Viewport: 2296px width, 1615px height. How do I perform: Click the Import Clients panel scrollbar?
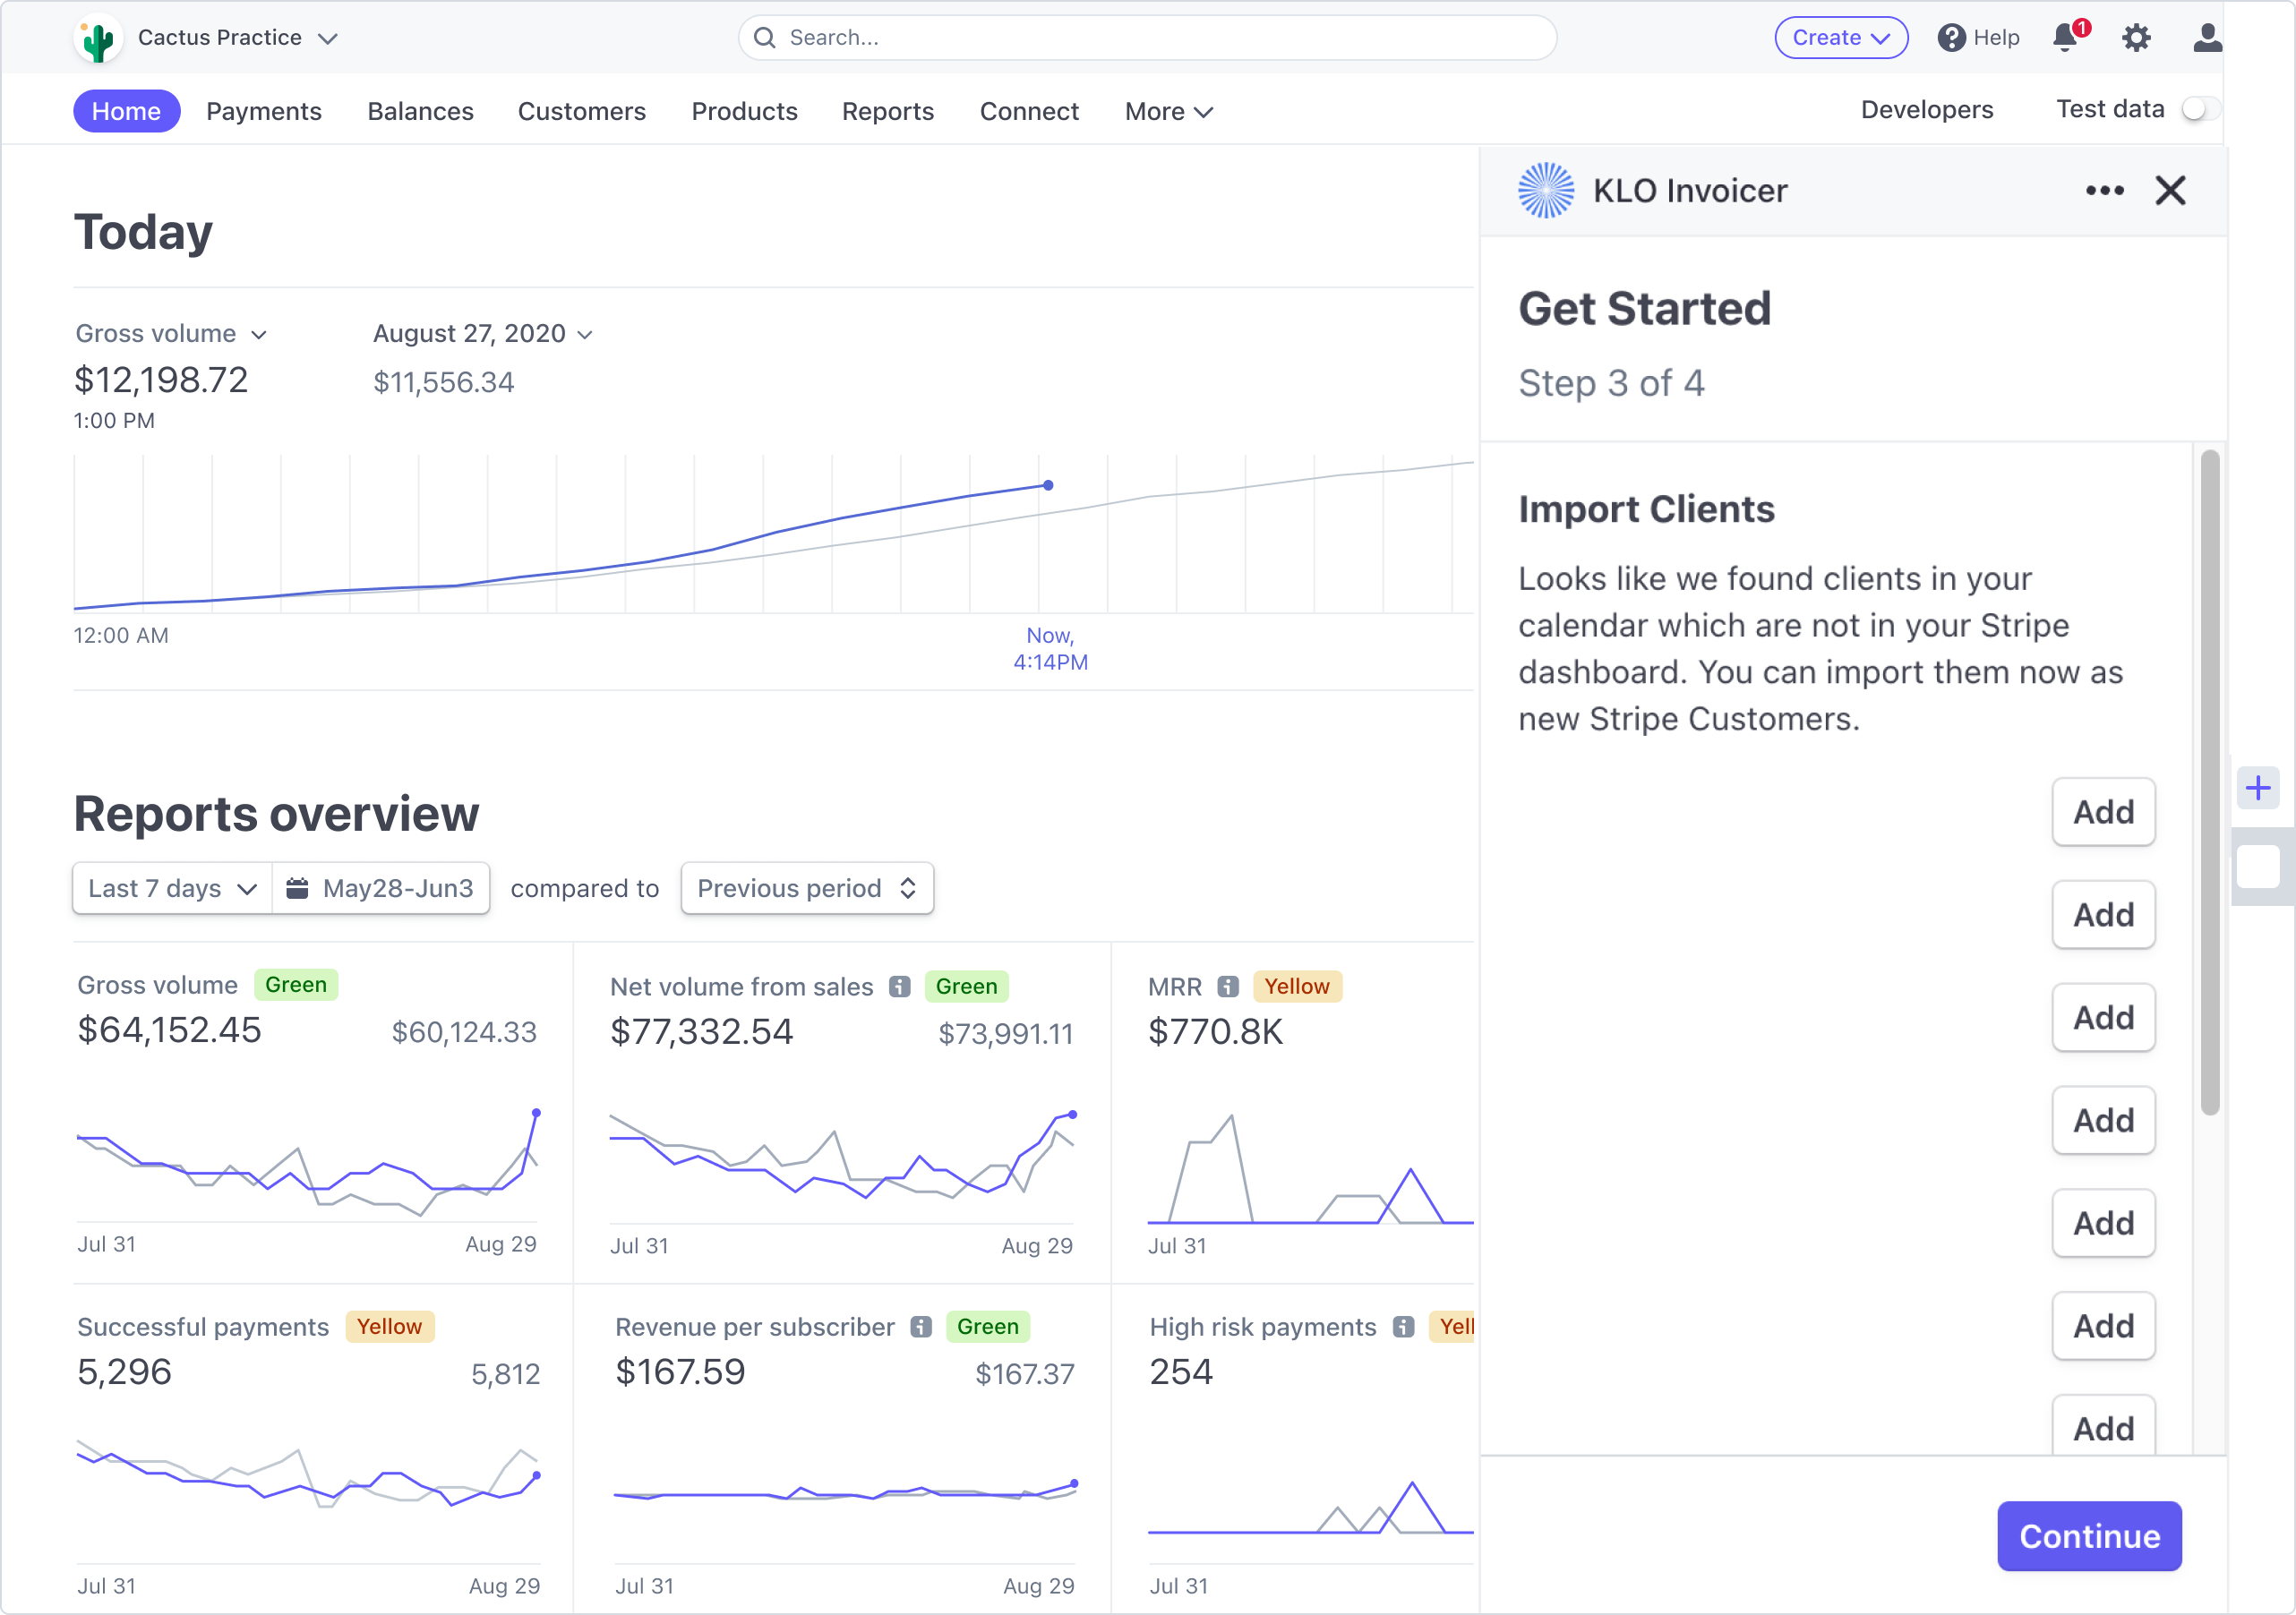click(2209, 782)
